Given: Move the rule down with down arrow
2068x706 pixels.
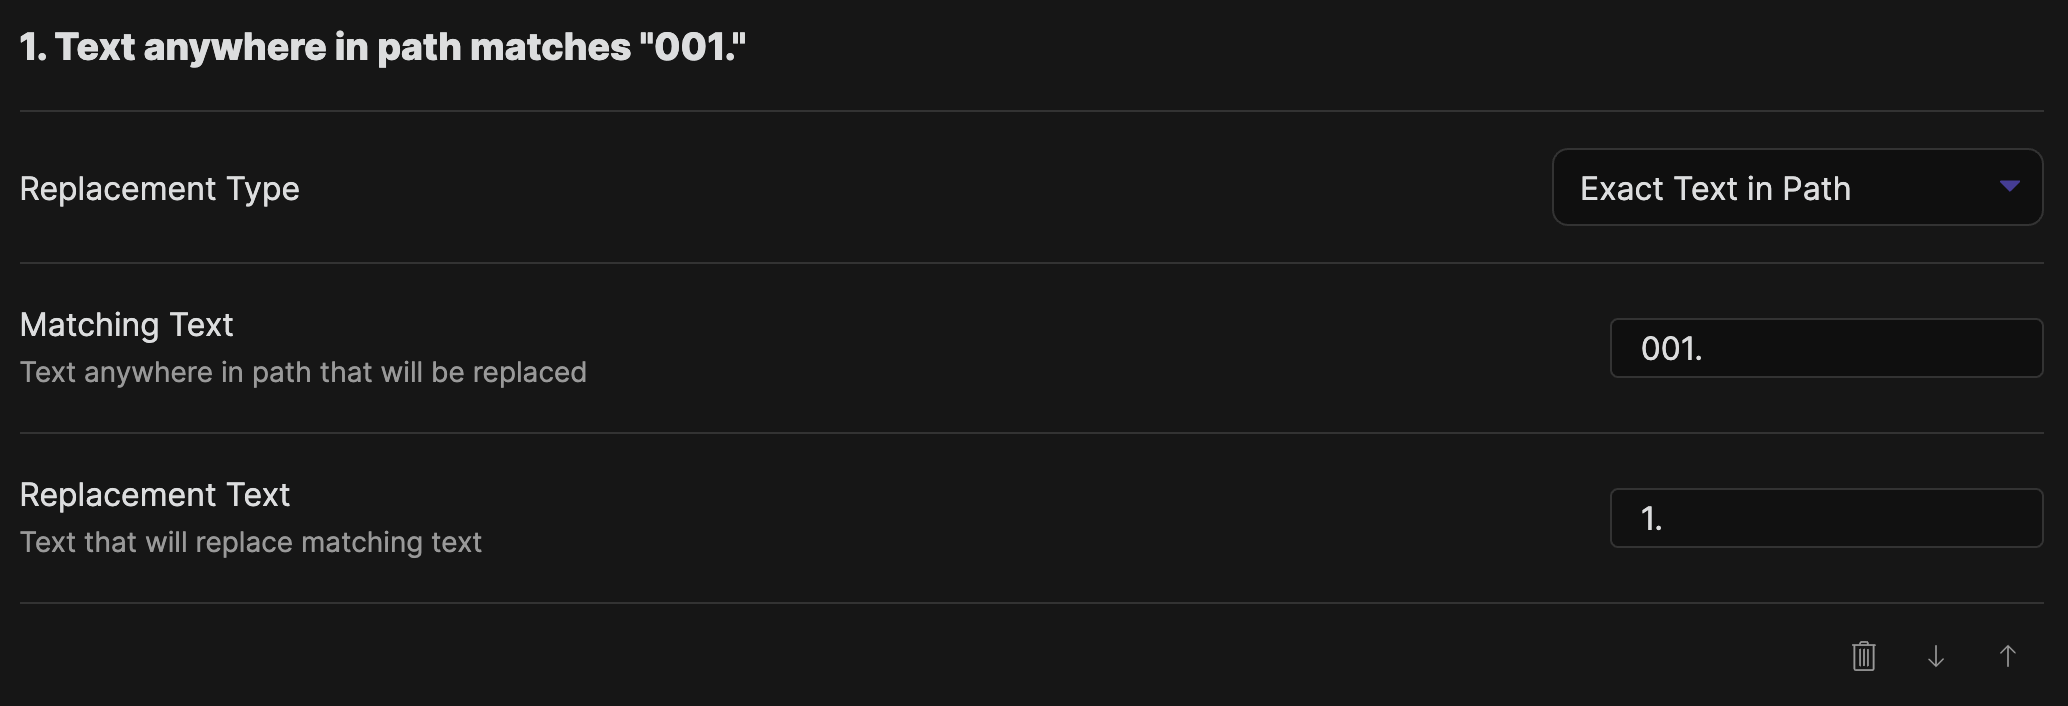Looking at the screenshot, I should [x=1936, y=656].
